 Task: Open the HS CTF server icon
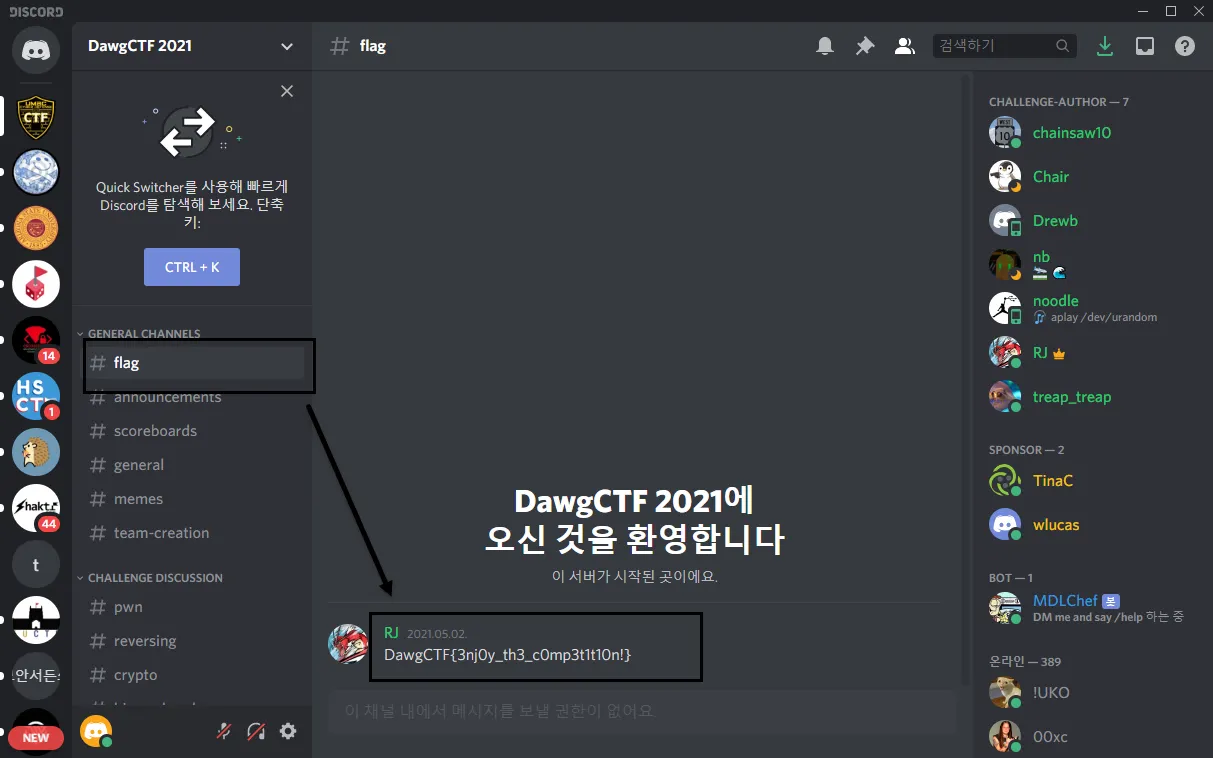(x=36, y=396)
